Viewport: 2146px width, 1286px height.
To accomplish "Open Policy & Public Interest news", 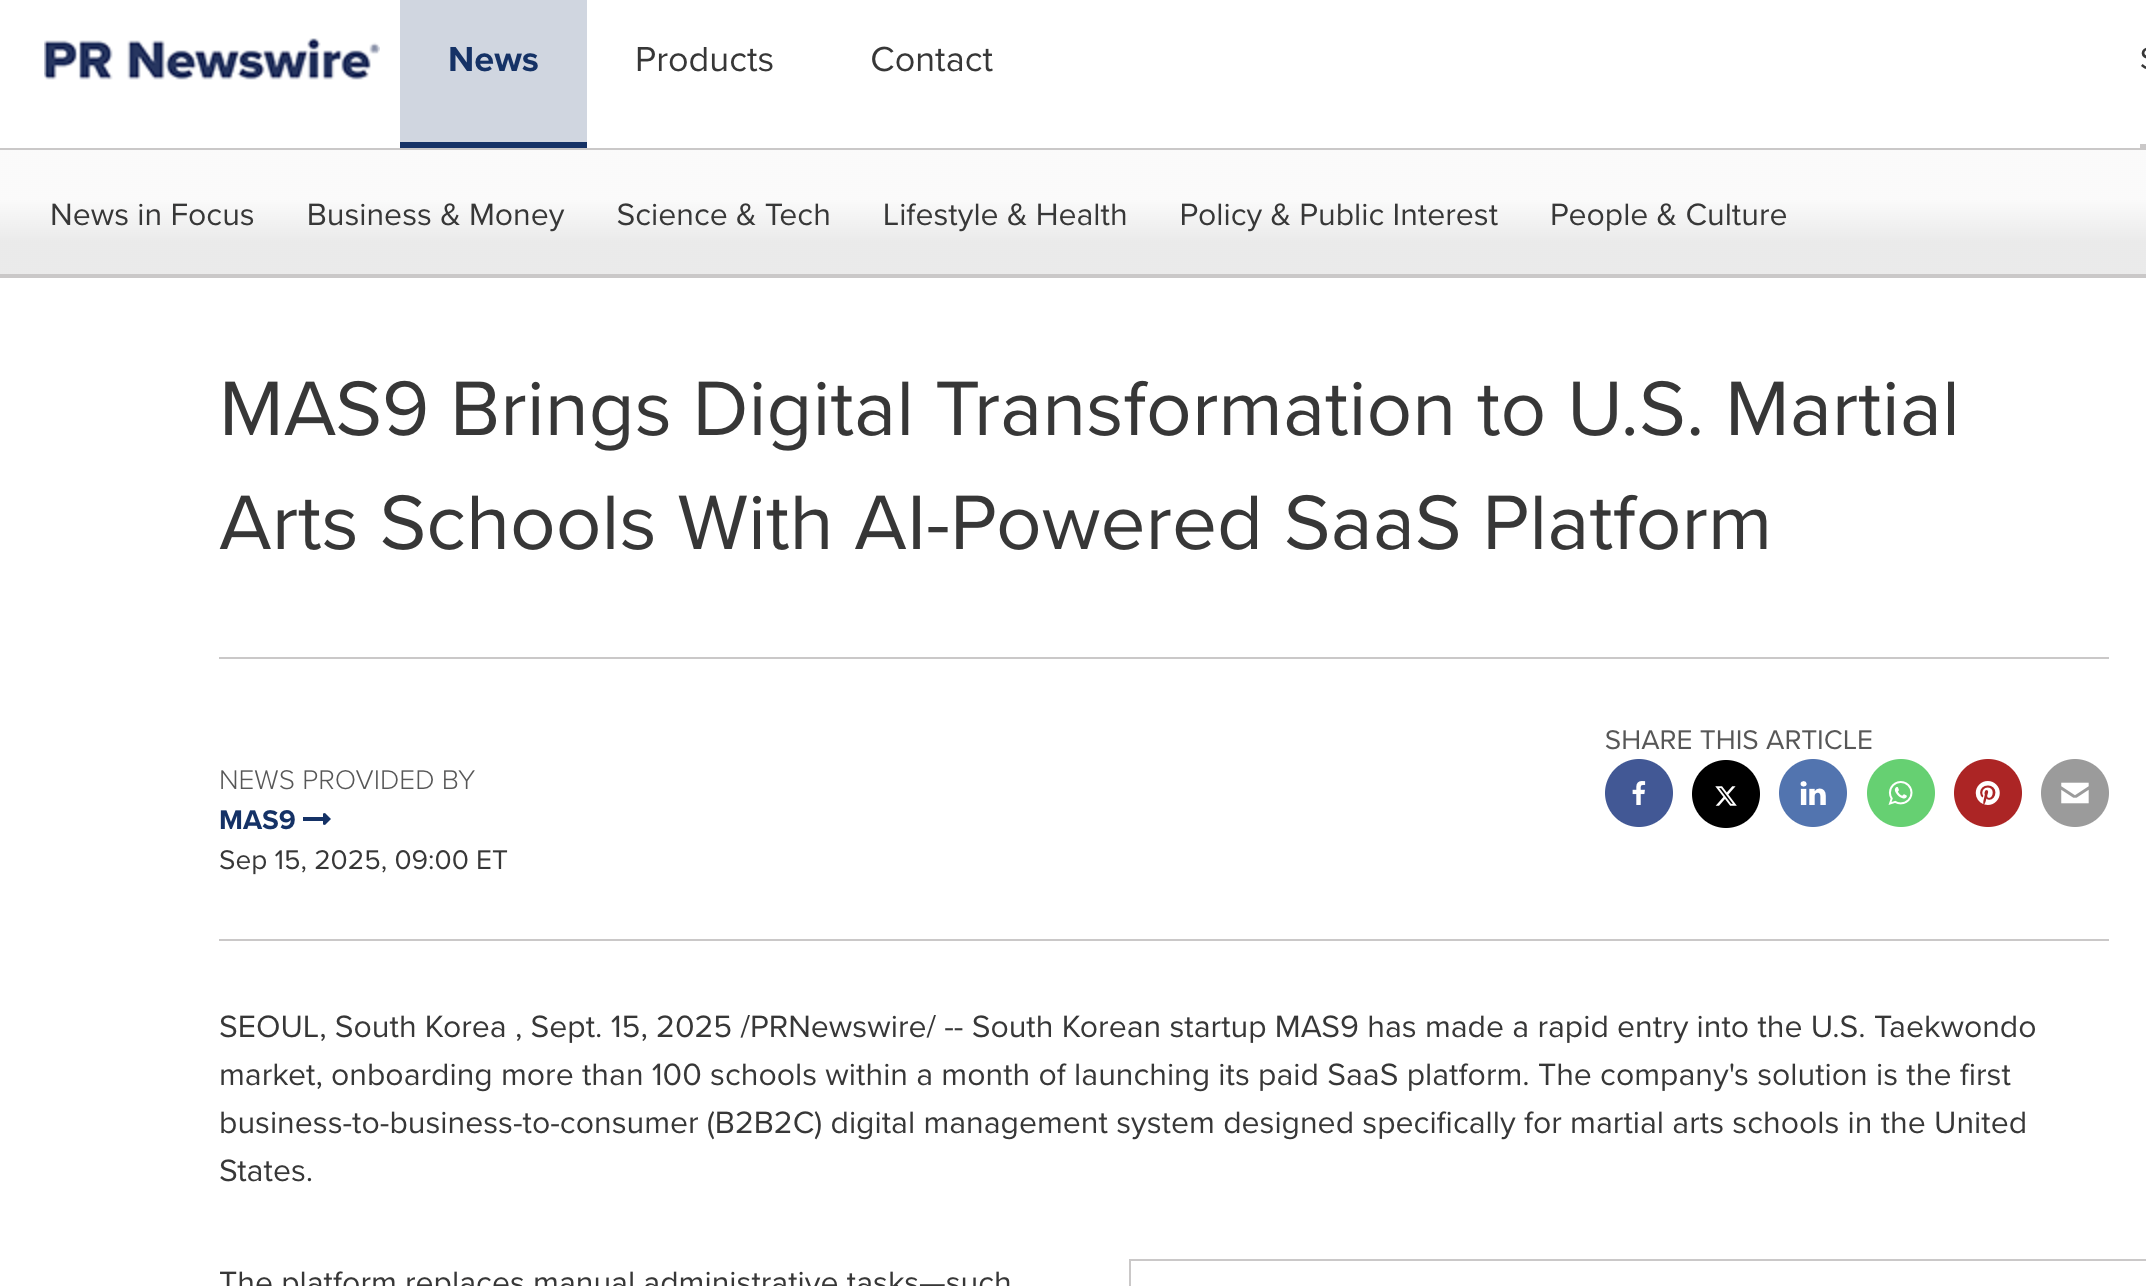I will coord(1338,214).
